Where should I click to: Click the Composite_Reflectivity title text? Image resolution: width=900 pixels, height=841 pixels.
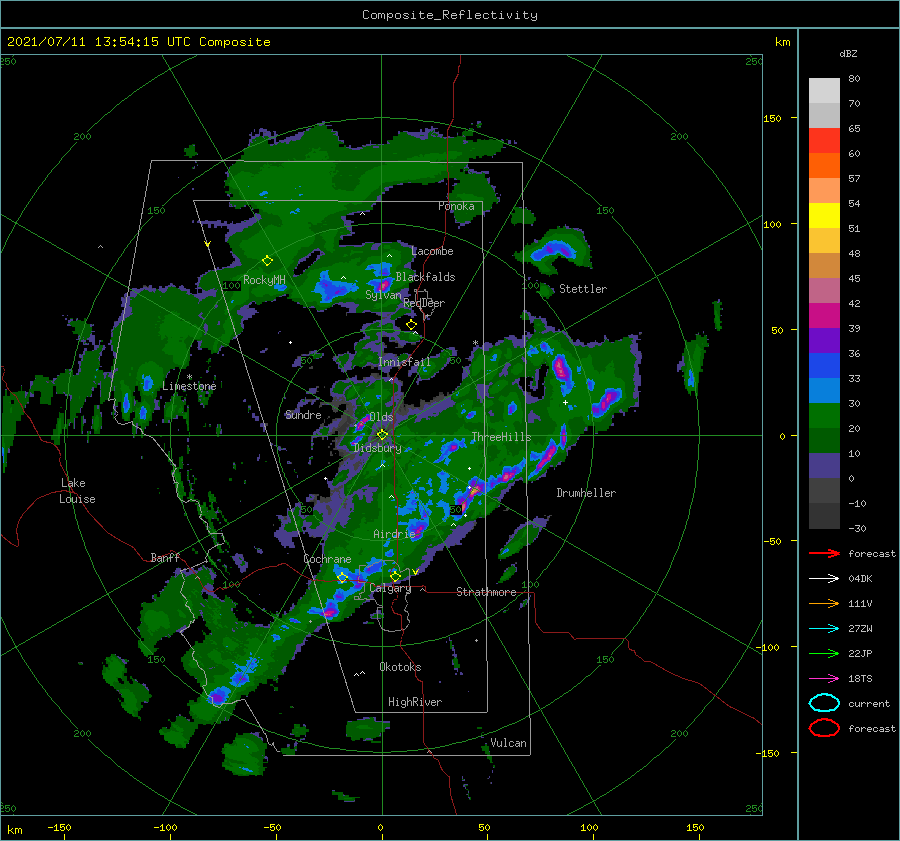click(449, 15)
